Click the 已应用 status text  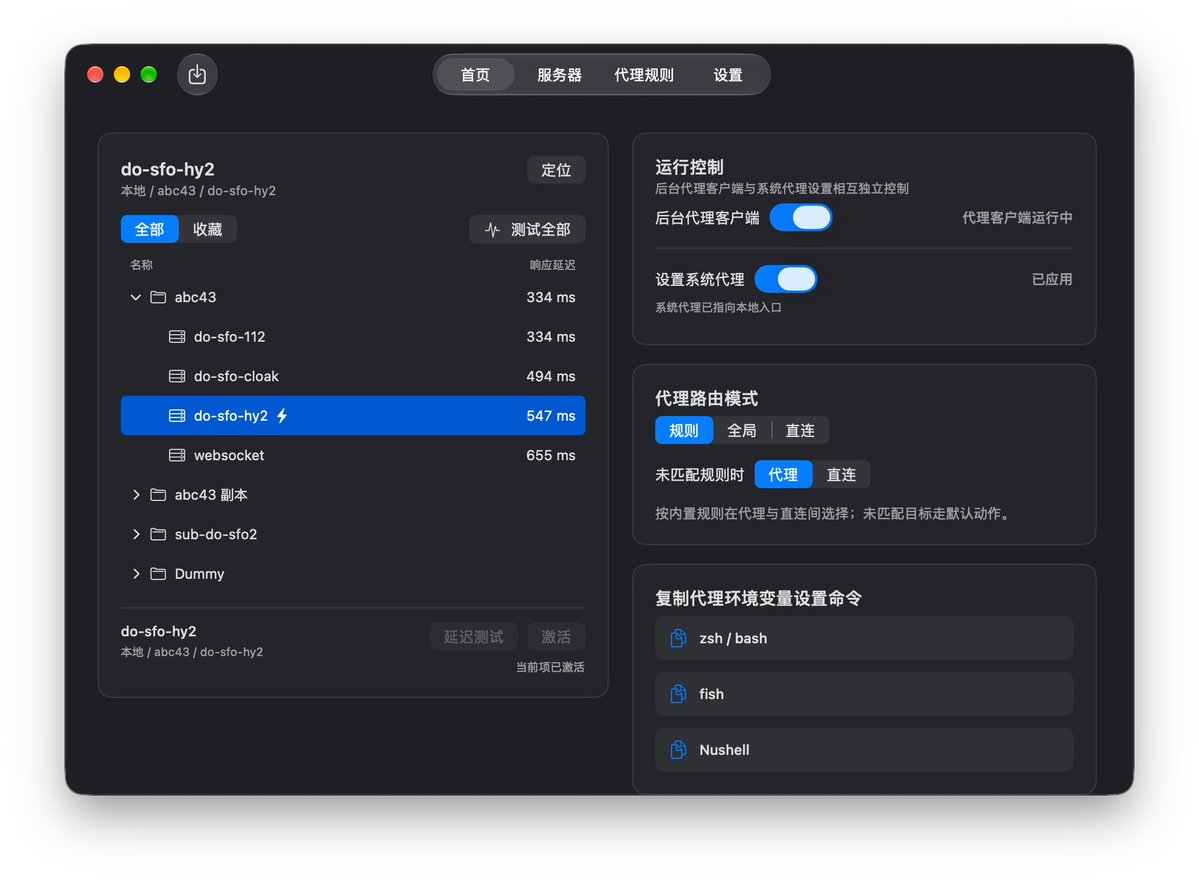1052,279
